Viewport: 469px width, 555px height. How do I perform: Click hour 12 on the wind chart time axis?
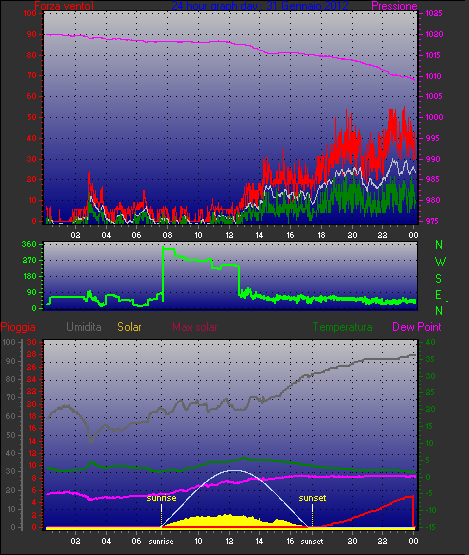tap(229, 235)
